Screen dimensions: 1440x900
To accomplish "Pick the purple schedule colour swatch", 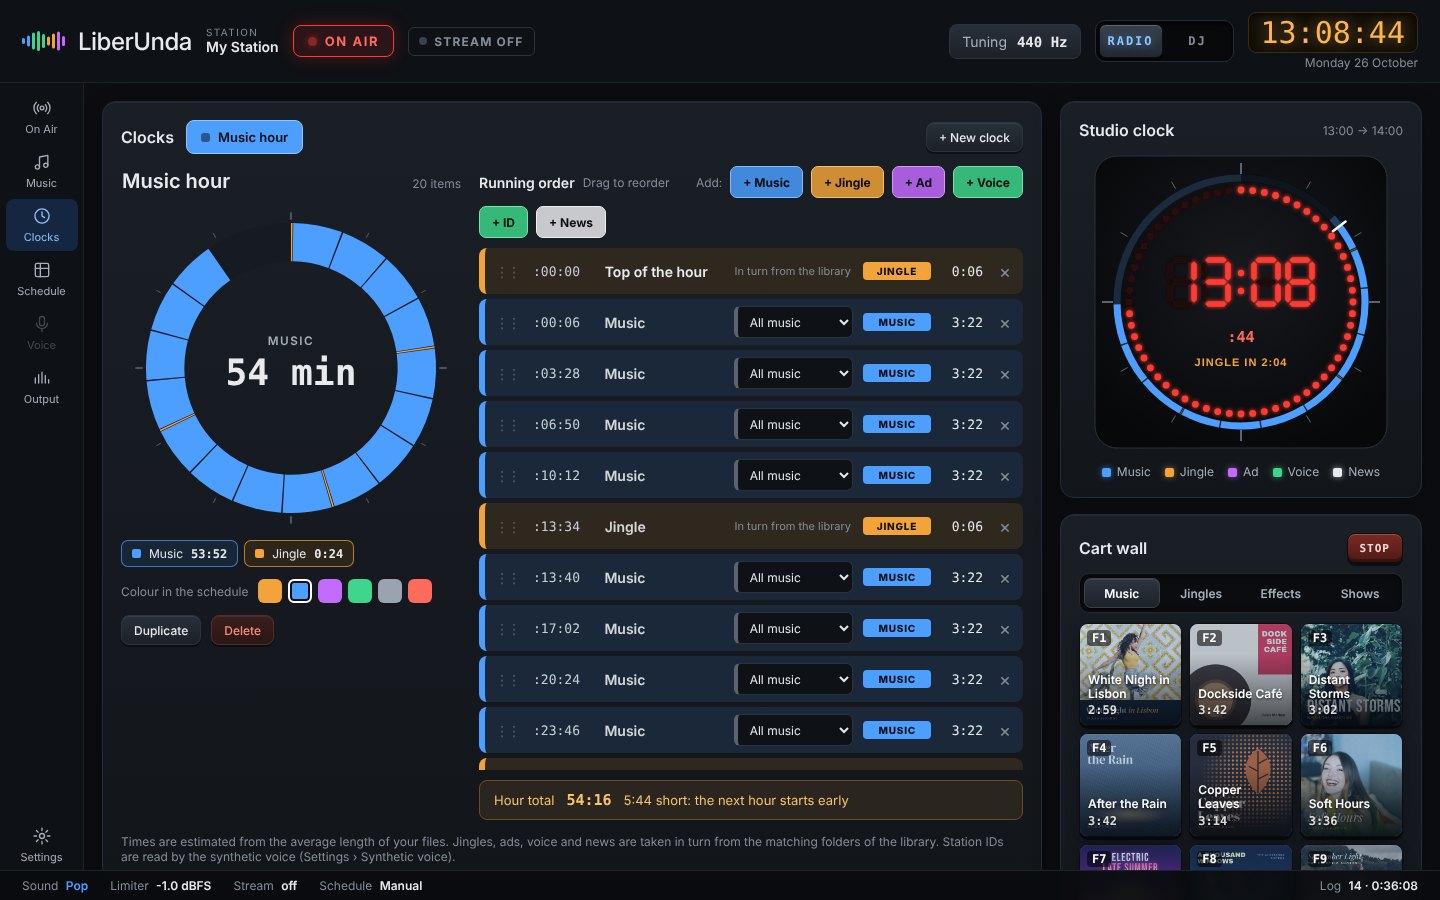I will [330, 591].
